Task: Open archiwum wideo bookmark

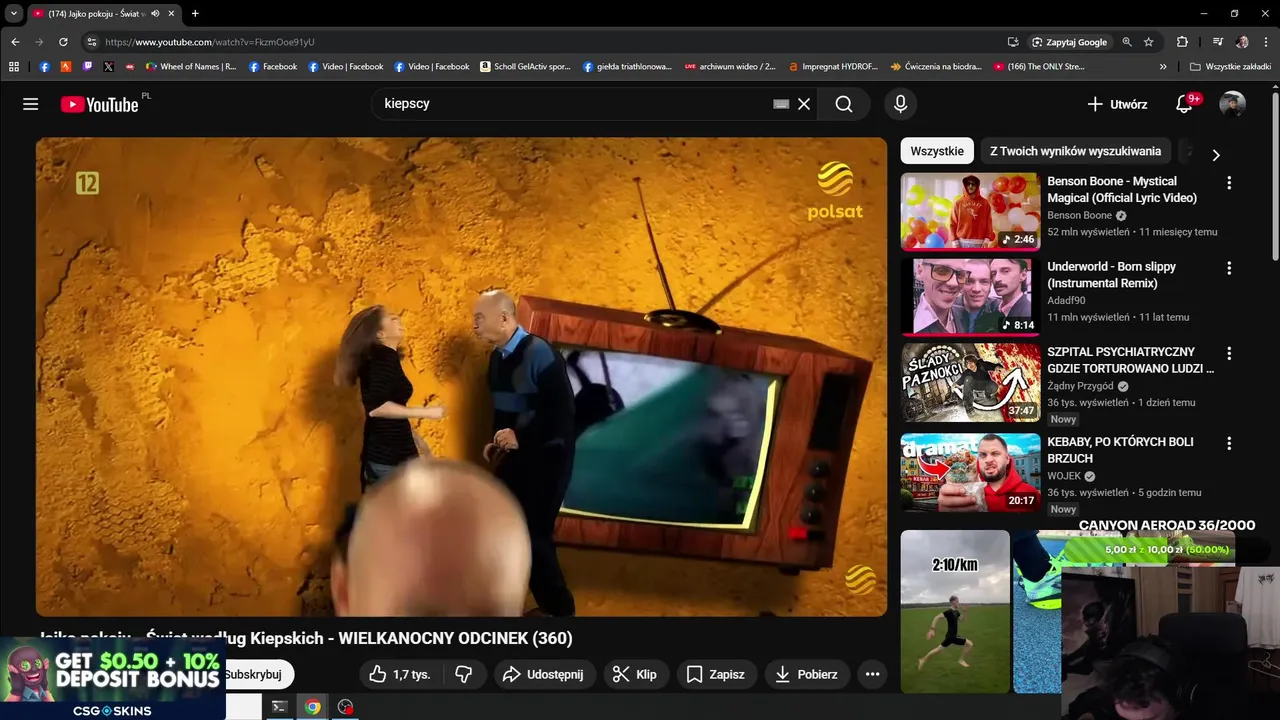Action: click(730, 67)
